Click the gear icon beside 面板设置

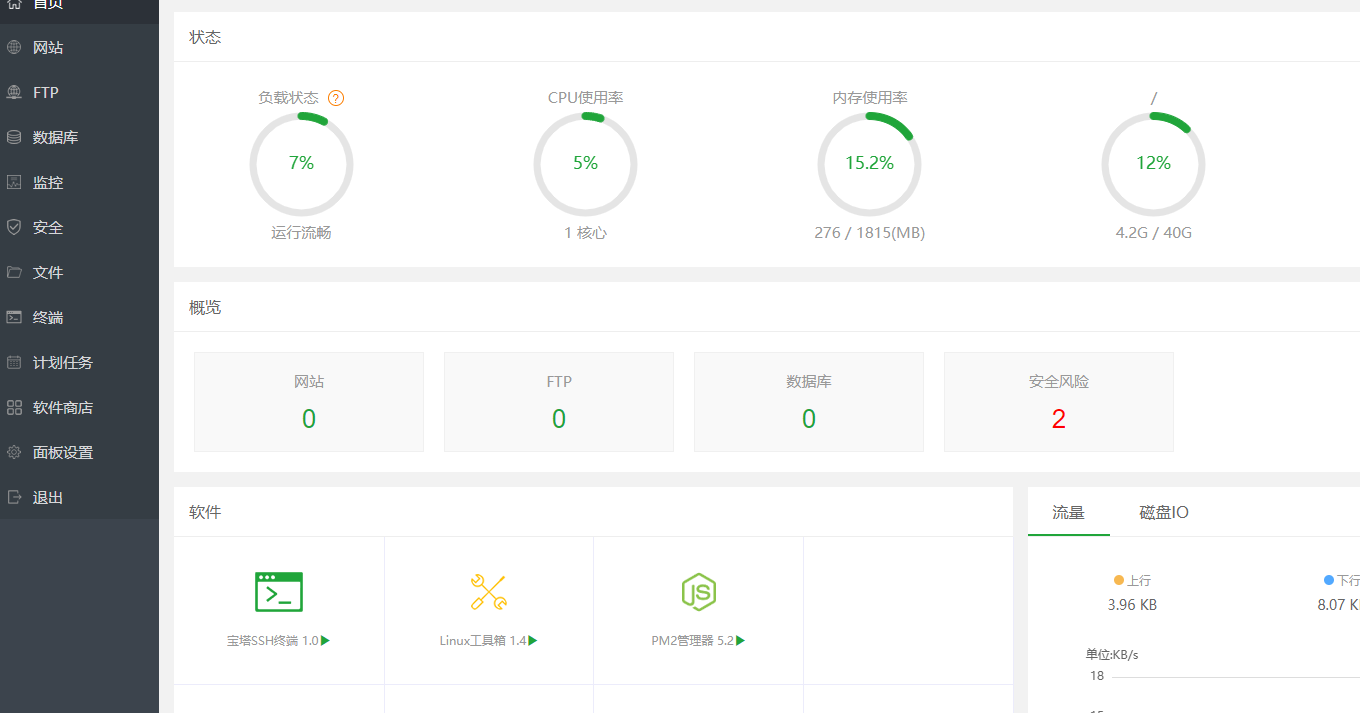[14, 452]
